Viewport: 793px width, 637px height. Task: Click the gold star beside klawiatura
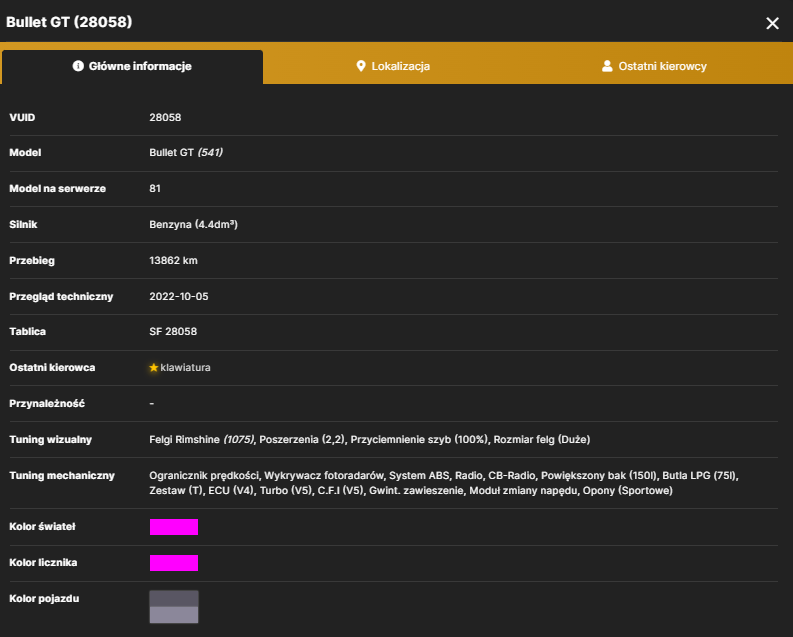point(154,368)
